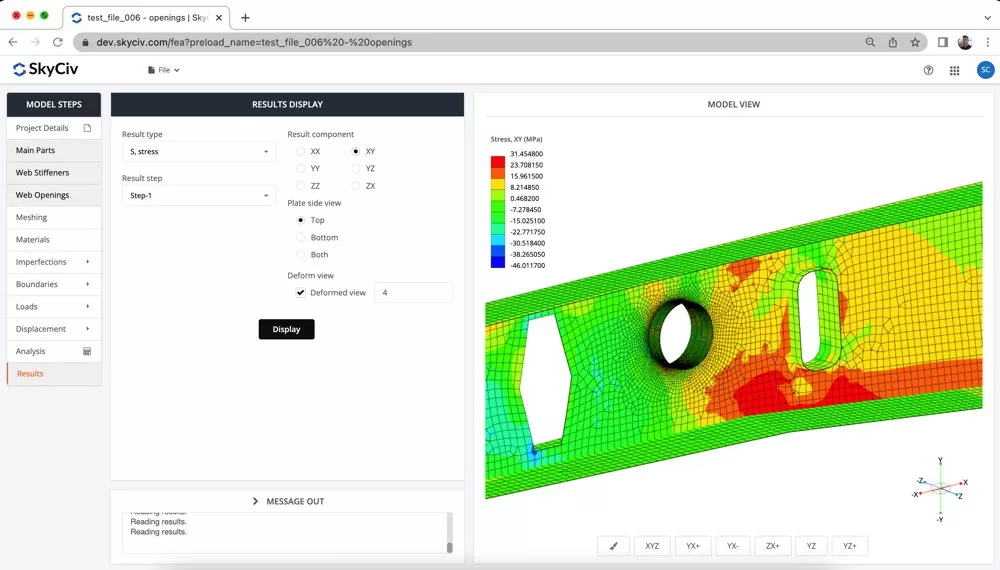
Task: Click the Analysis calculator icon
Action: click(x=87, y=351)
